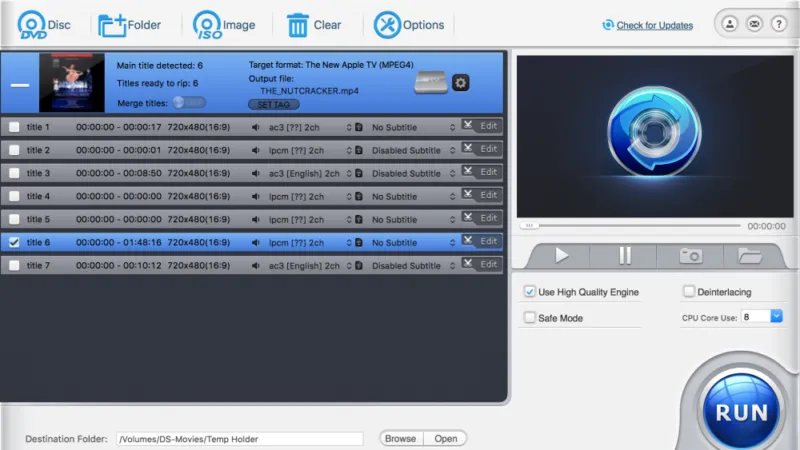Click Edit for title 3
Image resolution: width=800 pixels, height=450 pixels.
(x=488, y=171)
